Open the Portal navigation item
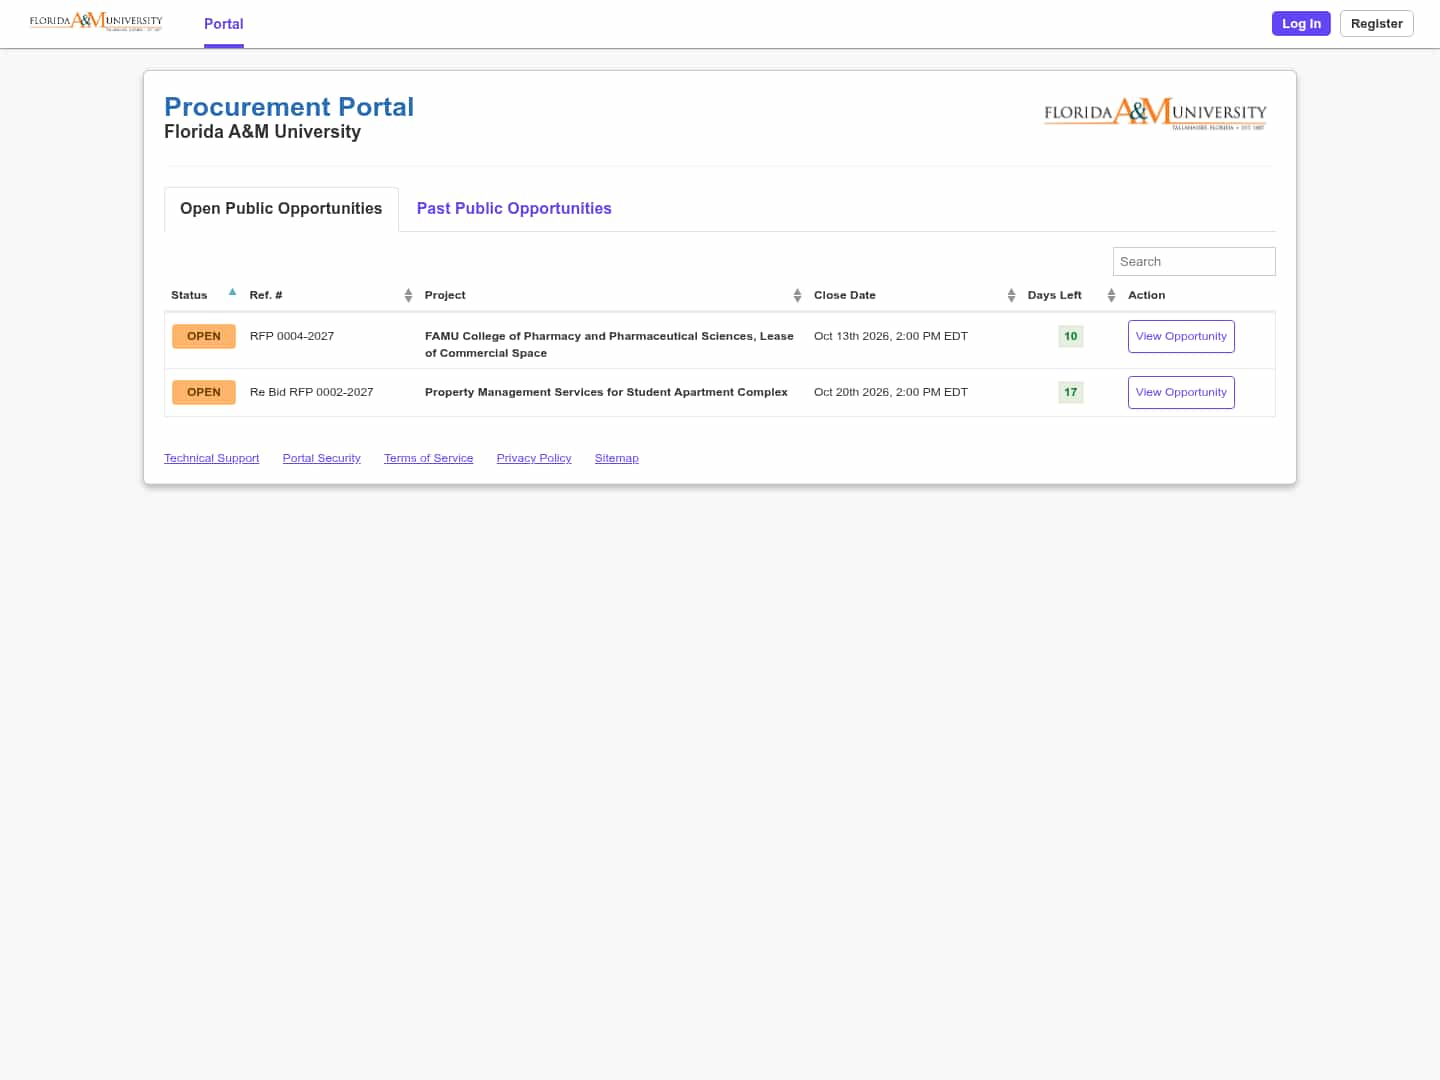This screenshot has height=1080, width=1440. click(224, 24)
